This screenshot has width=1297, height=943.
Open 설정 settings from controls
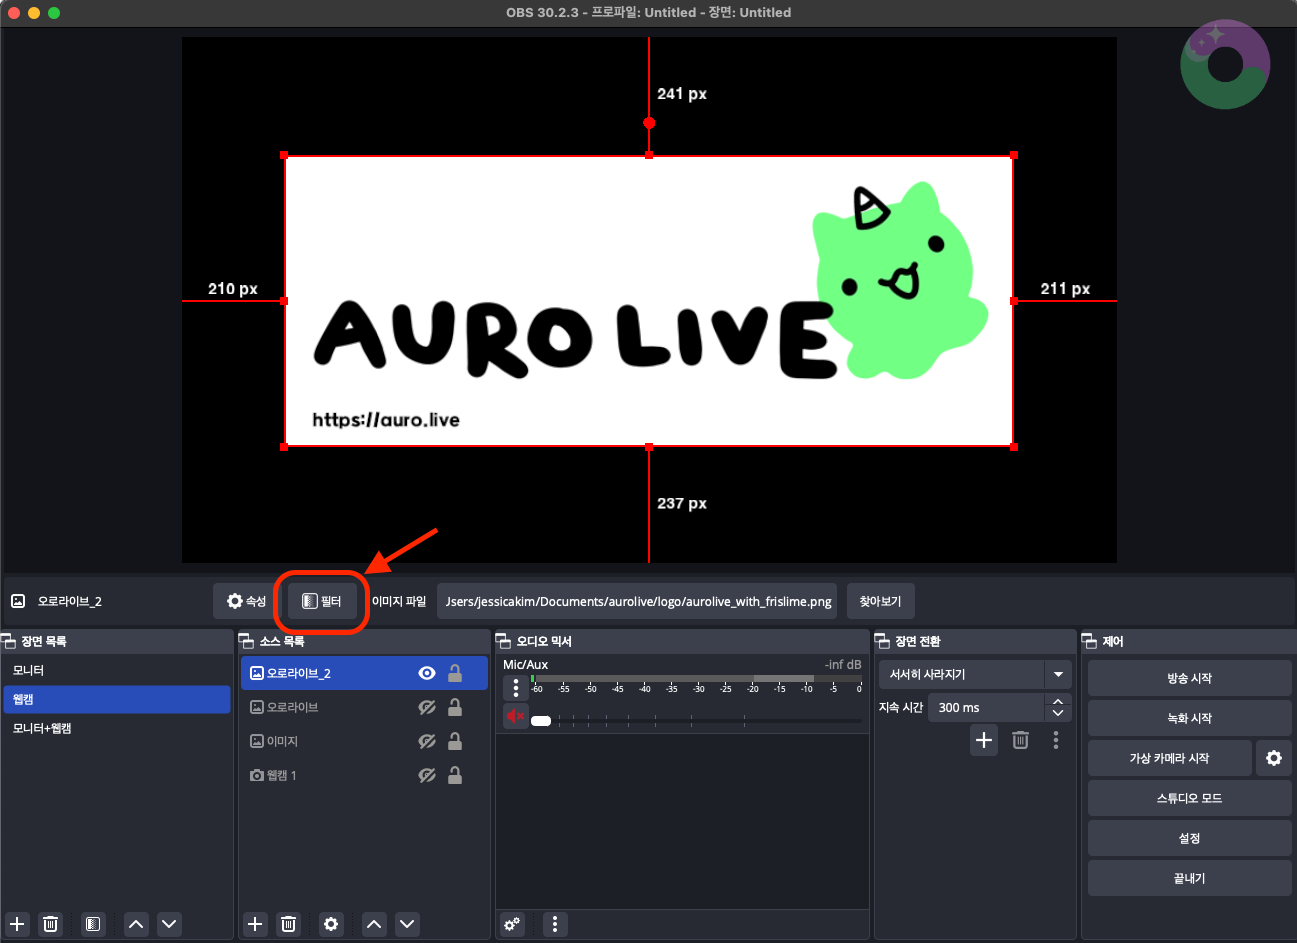point(1189,838)
